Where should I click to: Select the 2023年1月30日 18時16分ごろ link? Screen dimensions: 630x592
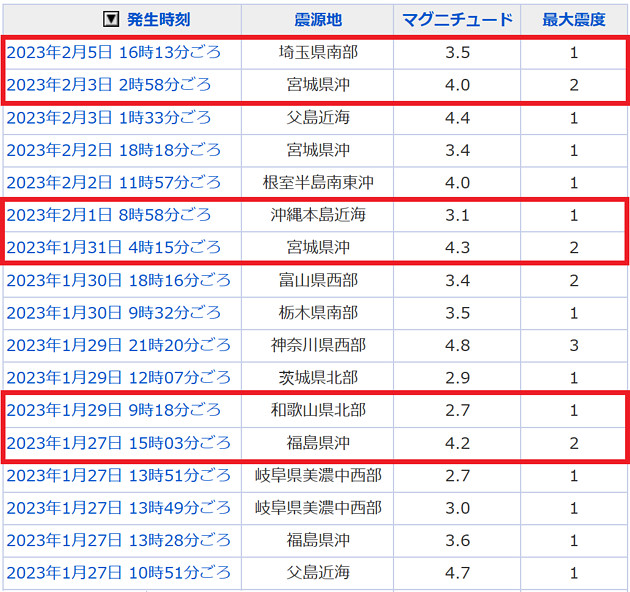point(118,280)
